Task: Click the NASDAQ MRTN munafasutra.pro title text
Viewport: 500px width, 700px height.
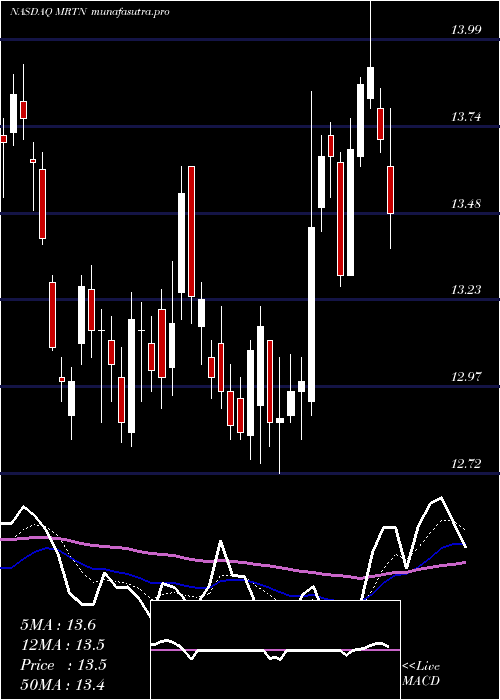Action: [89, 12]
